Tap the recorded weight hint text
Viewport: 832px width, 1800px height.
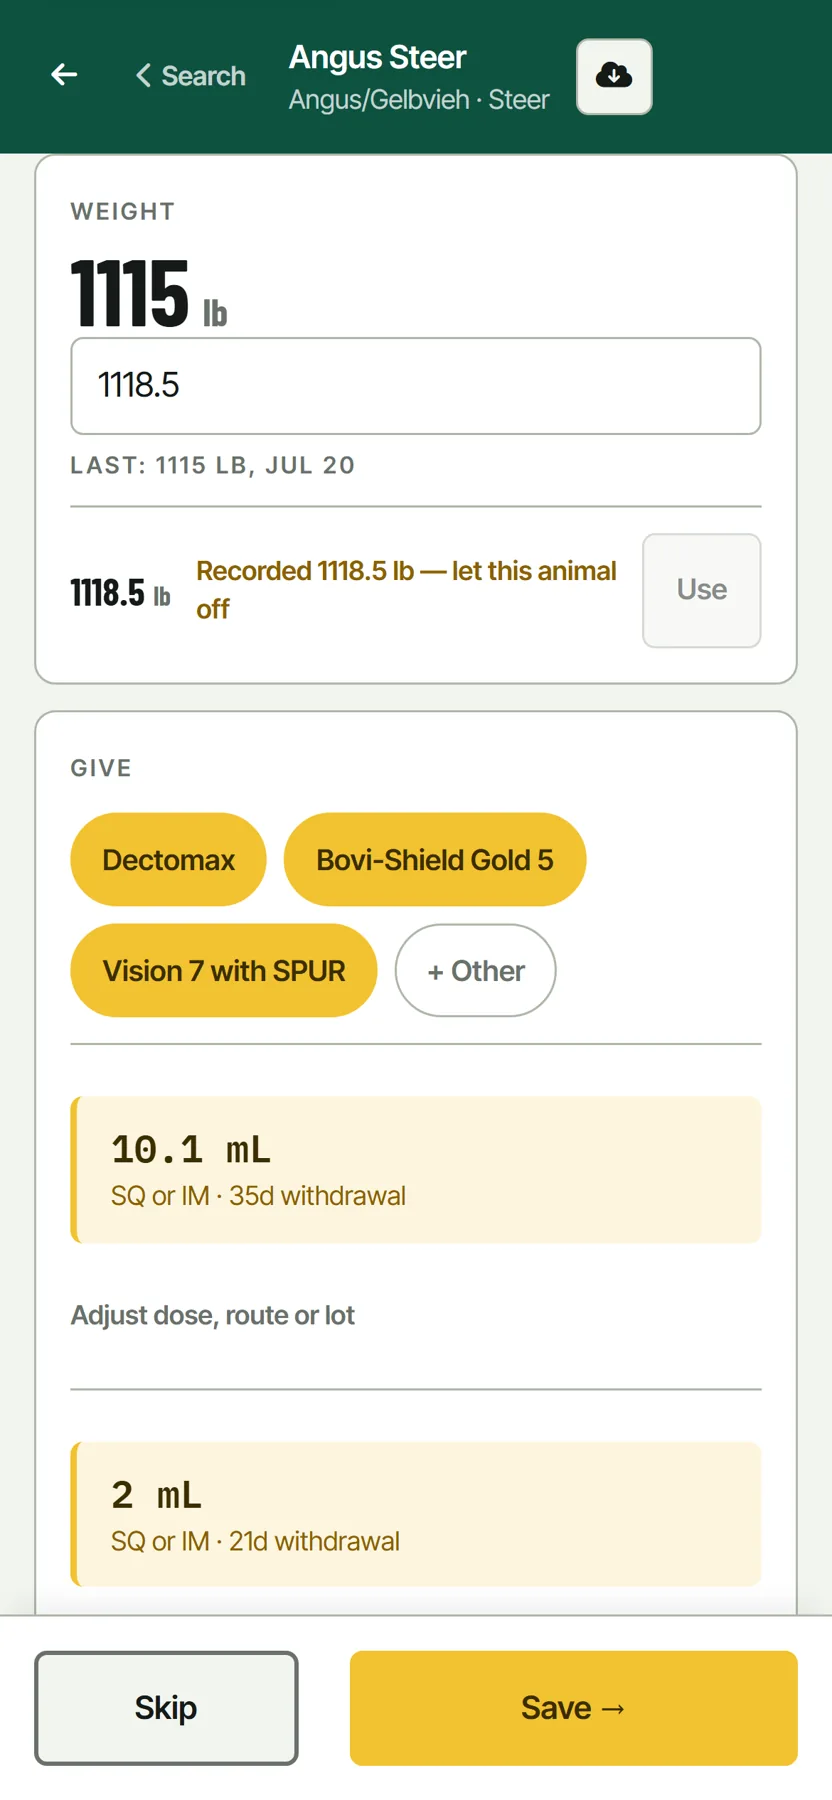click(406, 590)
